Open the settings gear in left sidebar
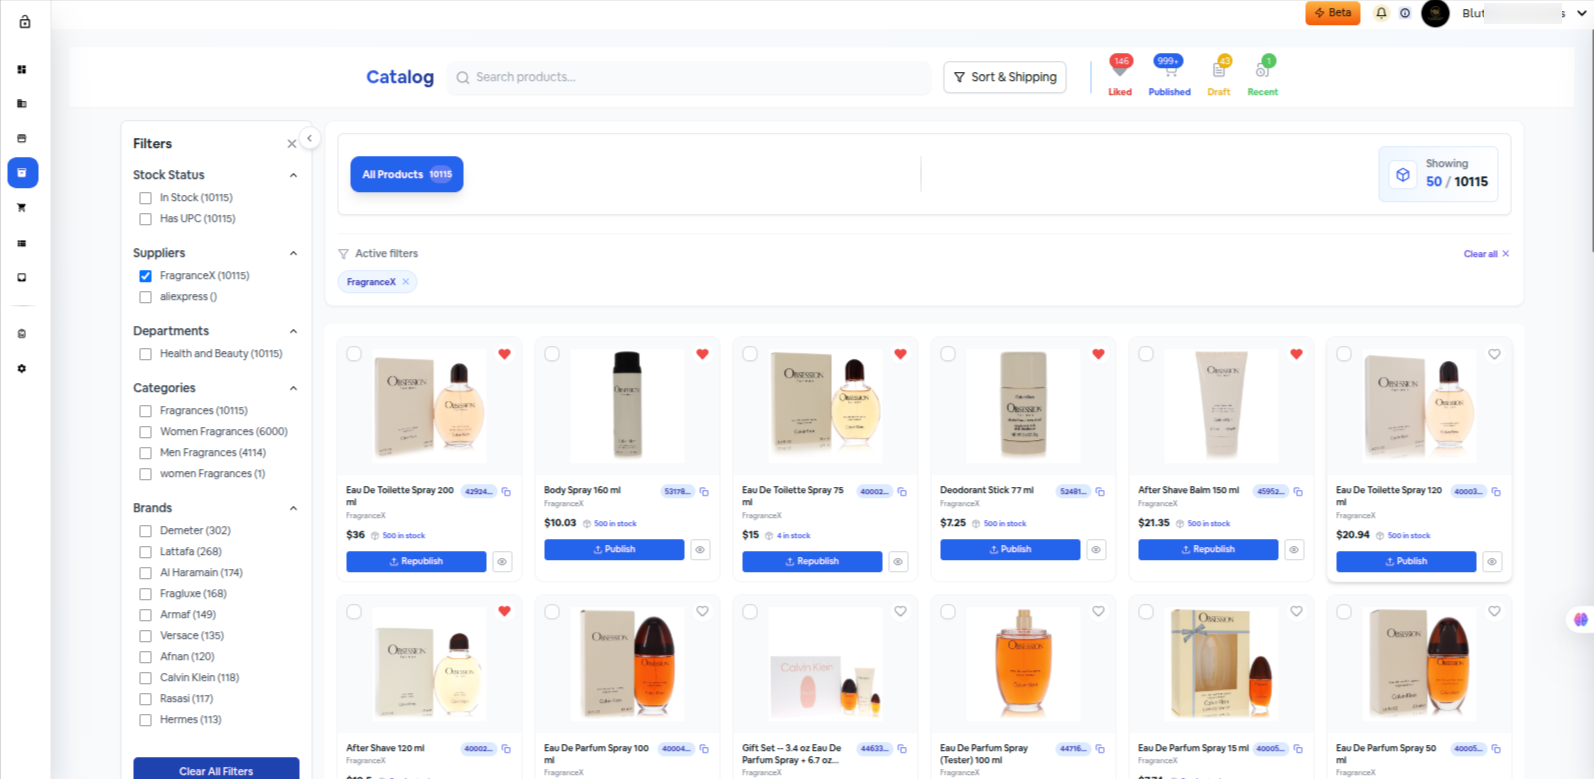Screen dimensions: 1594x779 click(x=22, y=369)
